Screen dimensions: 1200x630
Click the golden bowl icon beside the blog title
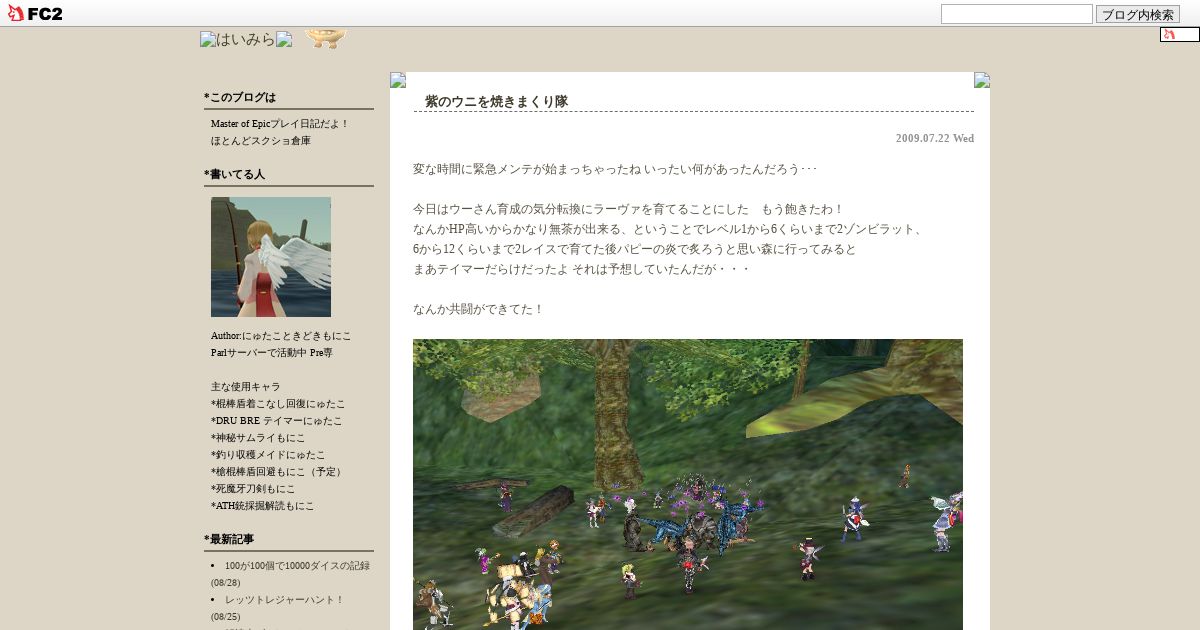(326, 39)
